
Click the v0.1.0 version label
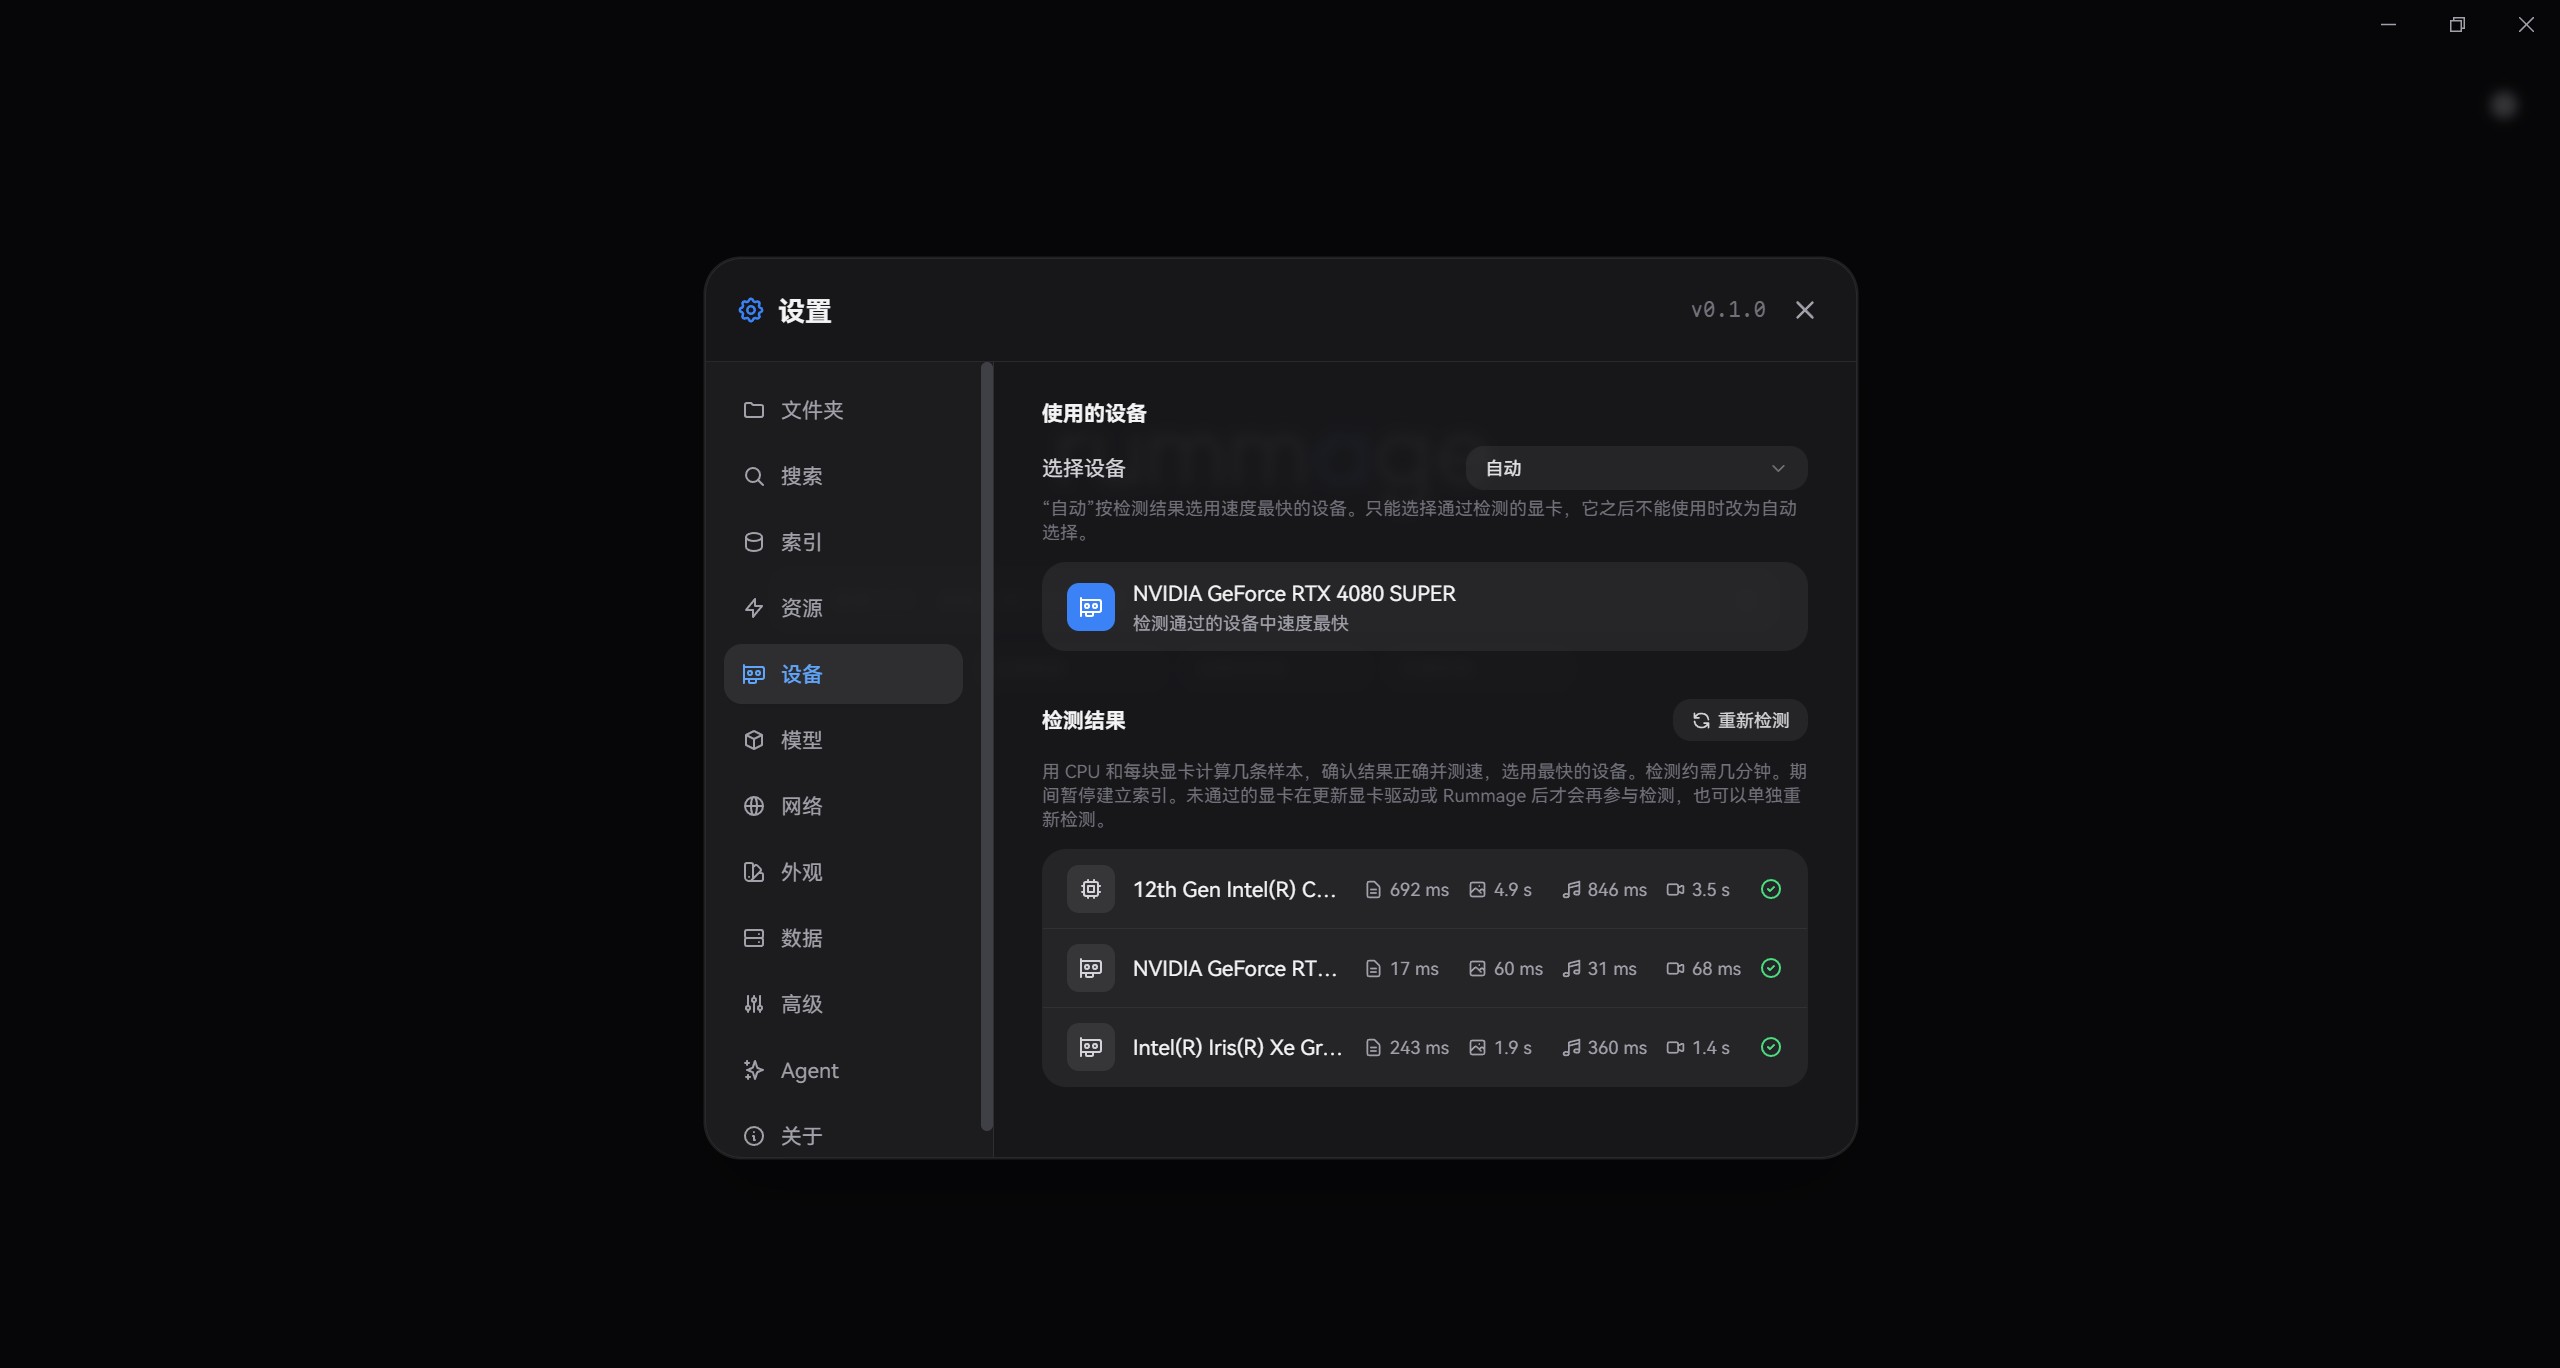(x=1727, y=310)
